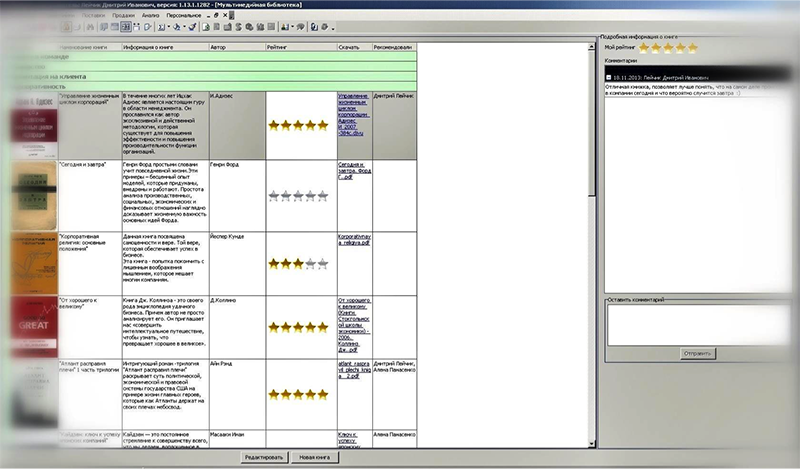Click the binoculars search icon in the toolbar
The image size is (800, 469).
pyautogui.click(x=90, y=27)
